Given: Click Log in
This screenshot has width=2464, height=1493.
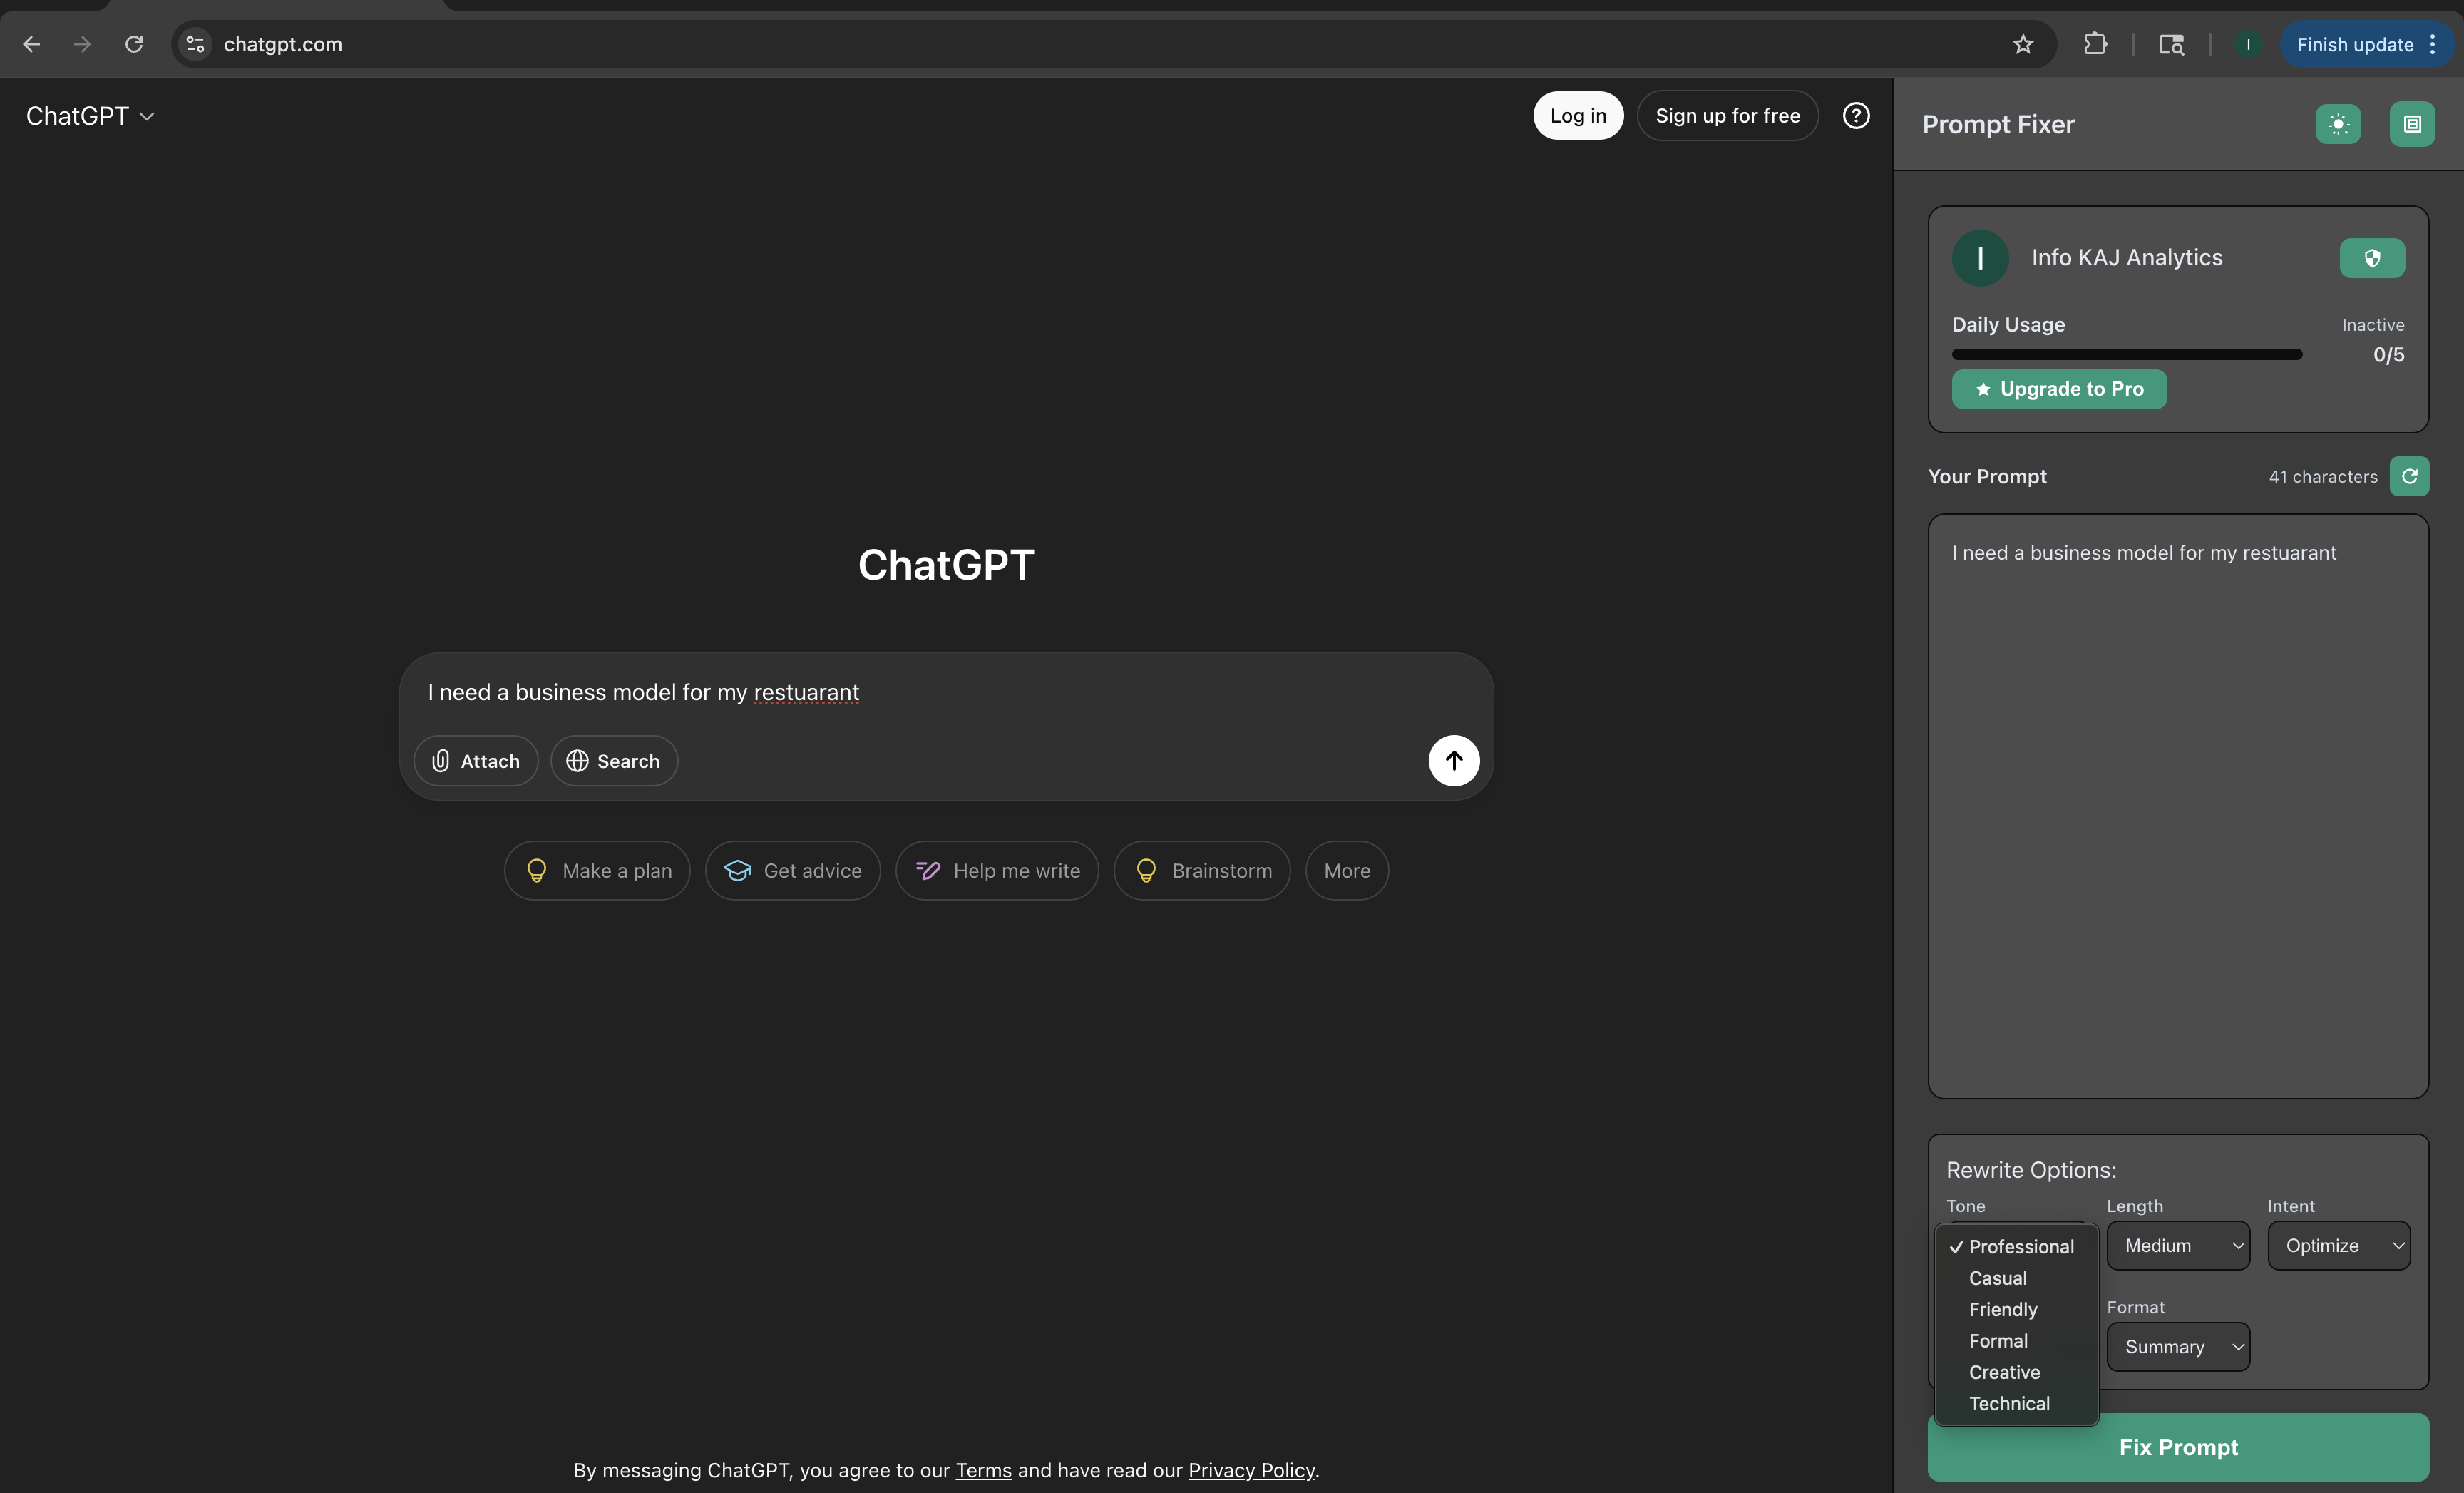Looking at the screenshot, I should 1578,116.
